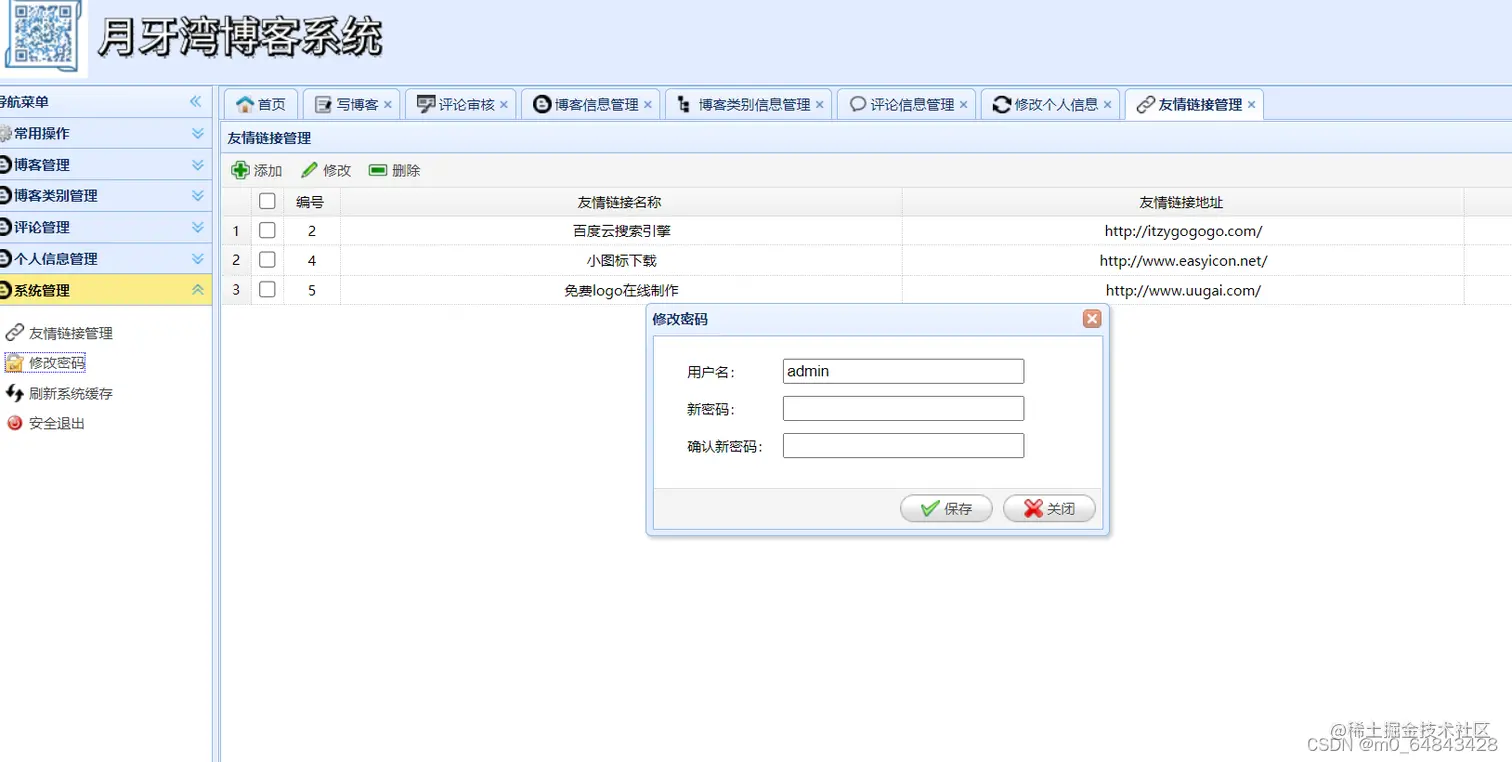Click the 百度云搜索引擎 name cell
Screen dimensions: 1512x762
click(x=621, y=230)
